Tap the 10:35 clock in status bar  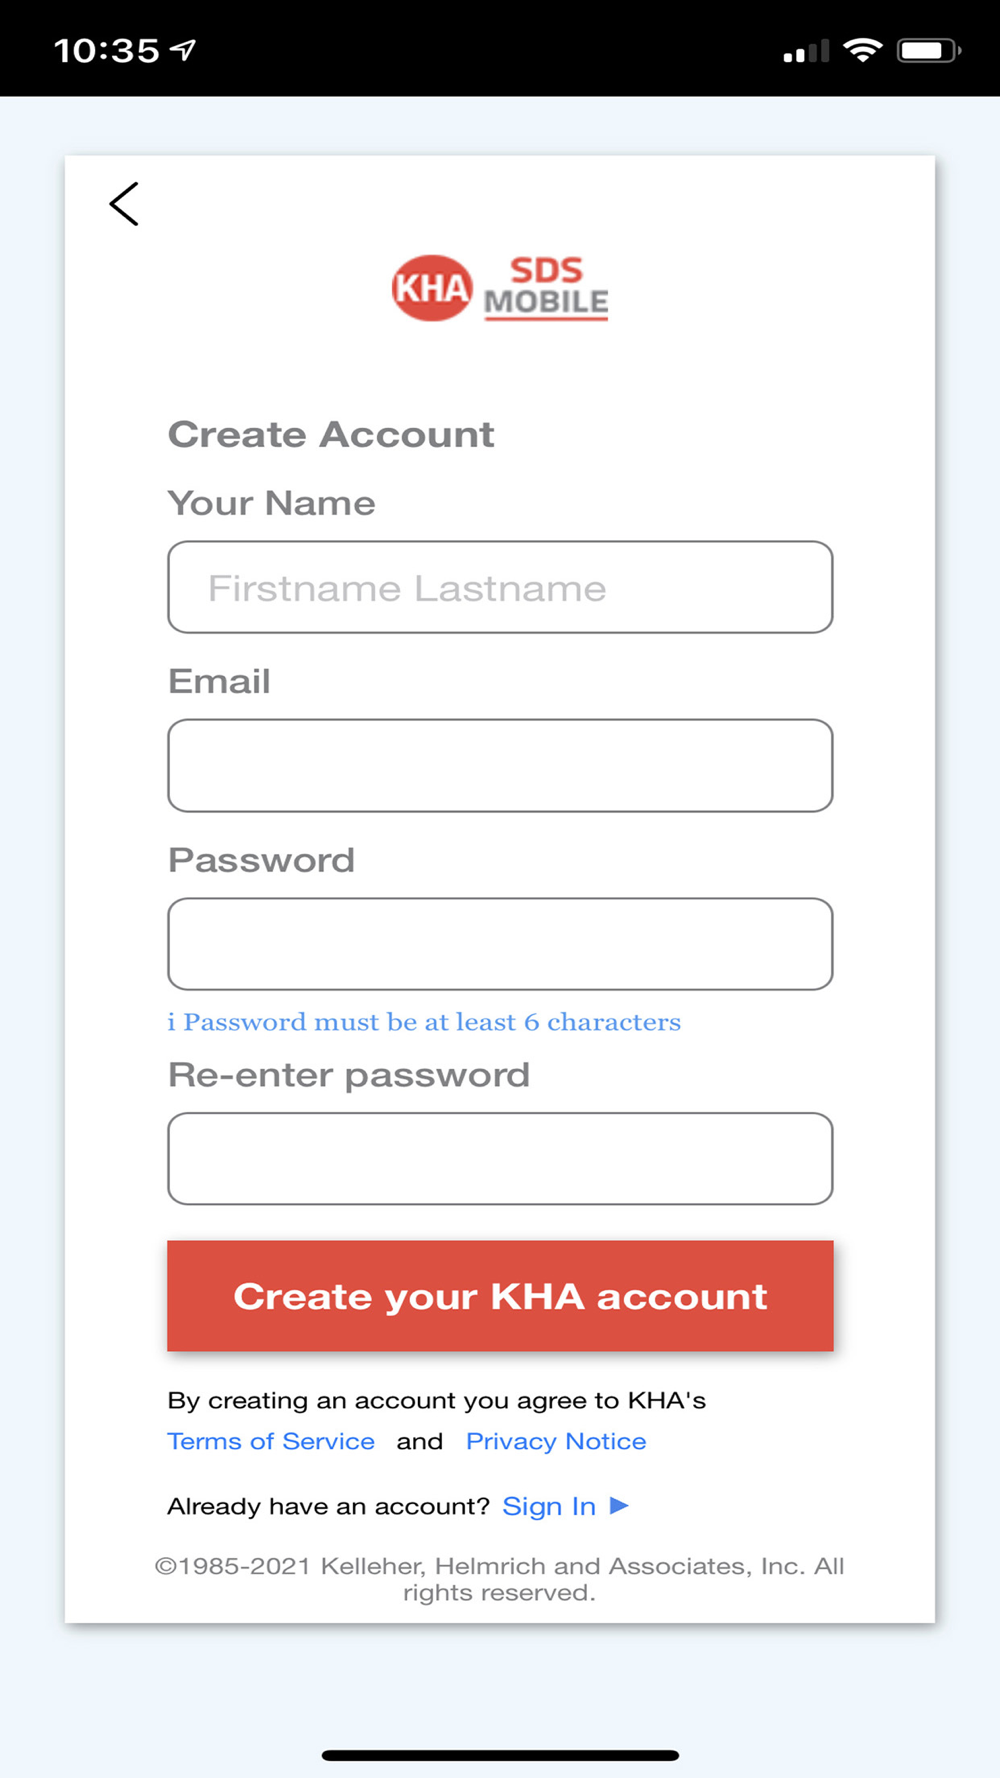point(106,50)
